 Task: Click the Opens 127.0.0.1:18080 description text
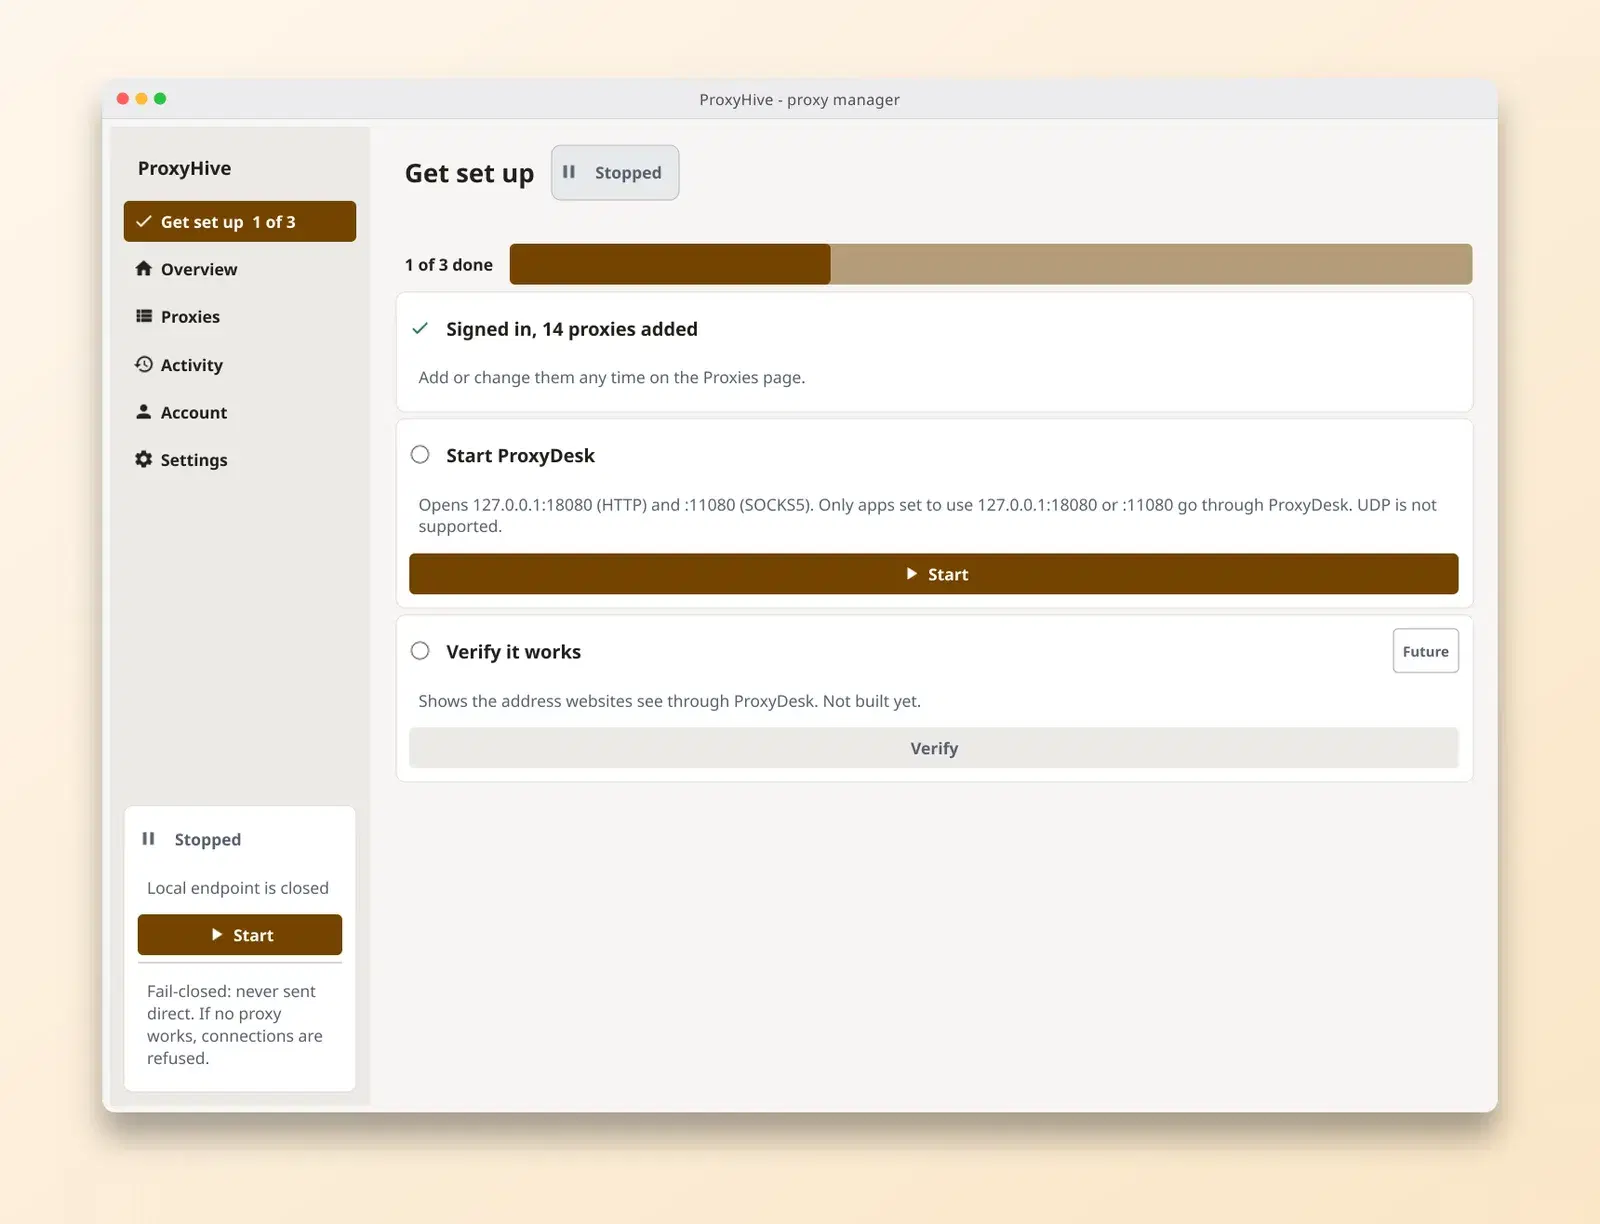pyautogui.click(x=928, y=515)
